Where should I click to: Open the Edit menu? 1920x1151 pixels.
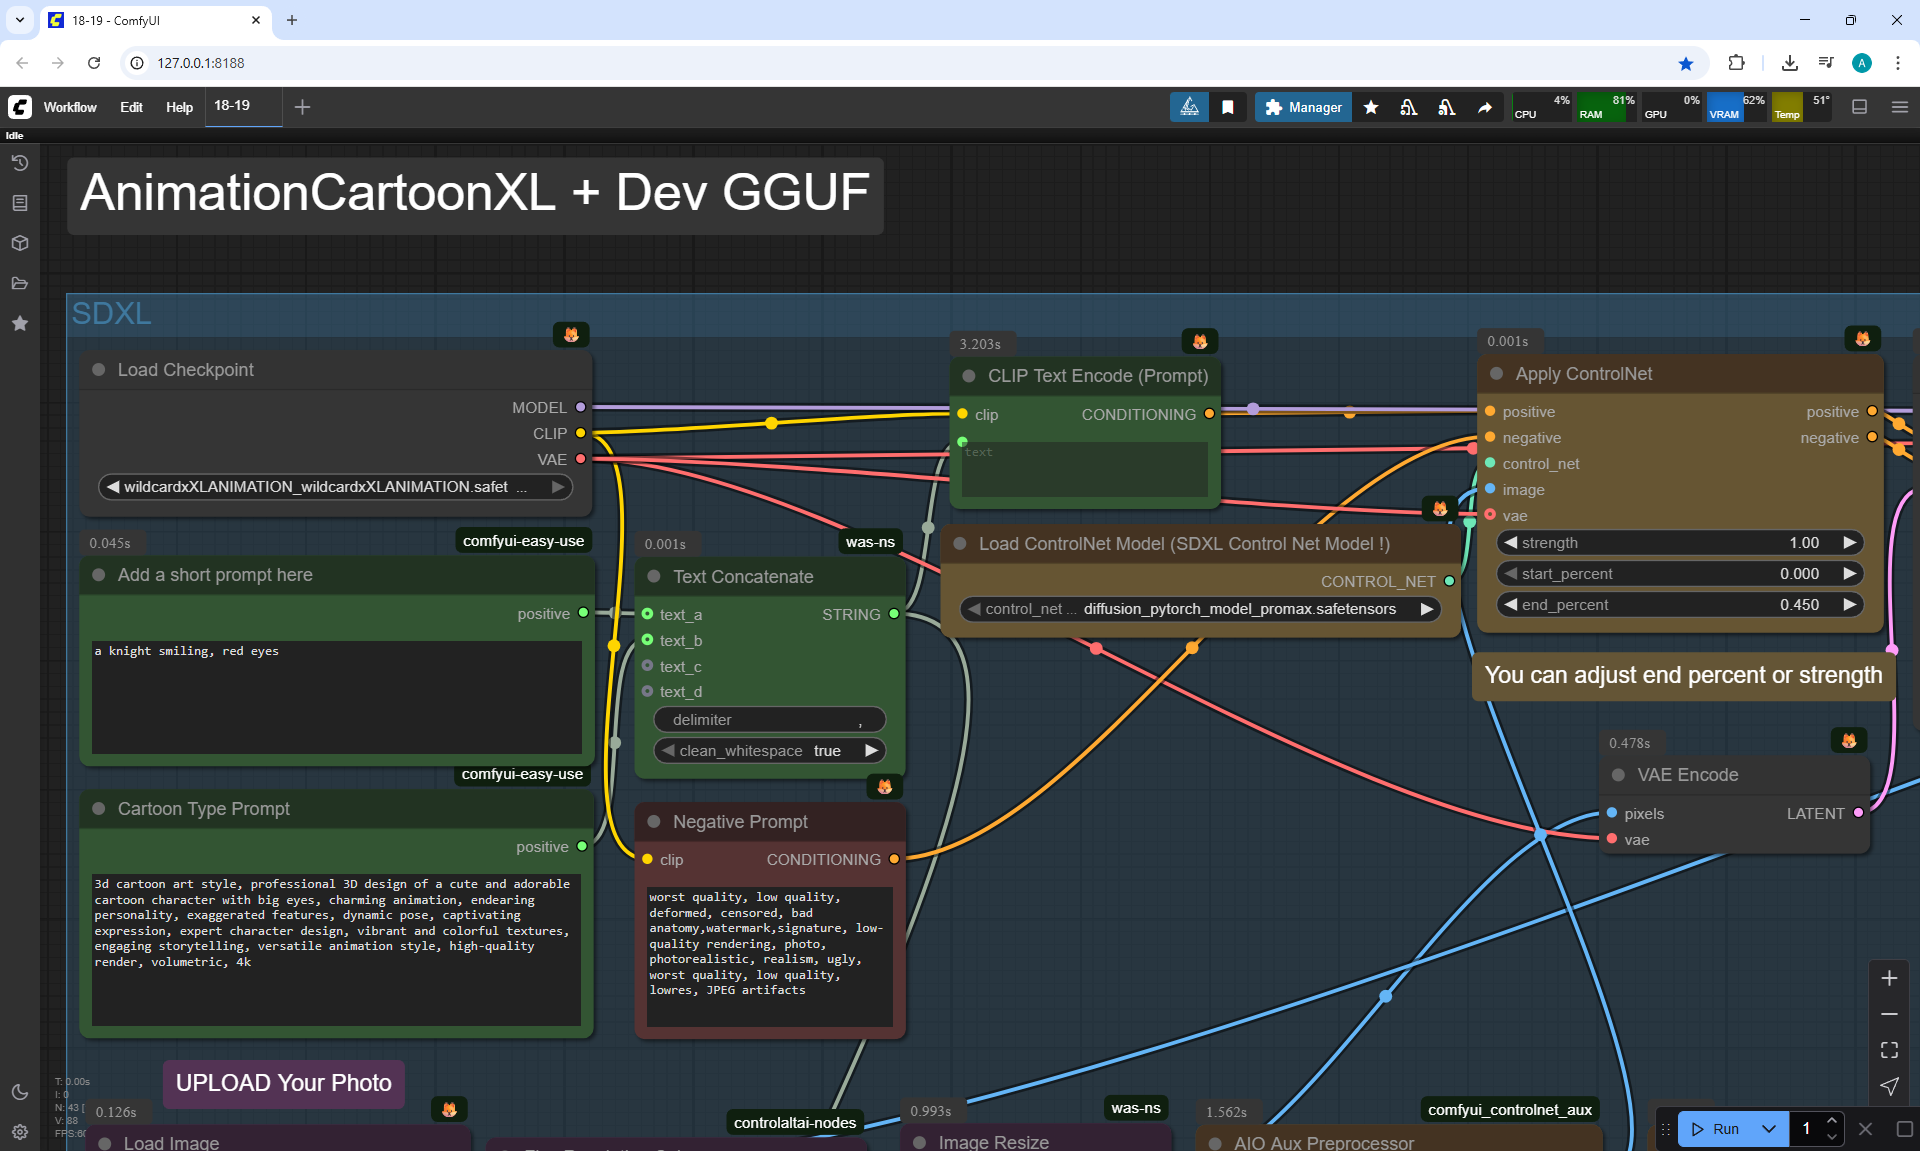[131, 107]
